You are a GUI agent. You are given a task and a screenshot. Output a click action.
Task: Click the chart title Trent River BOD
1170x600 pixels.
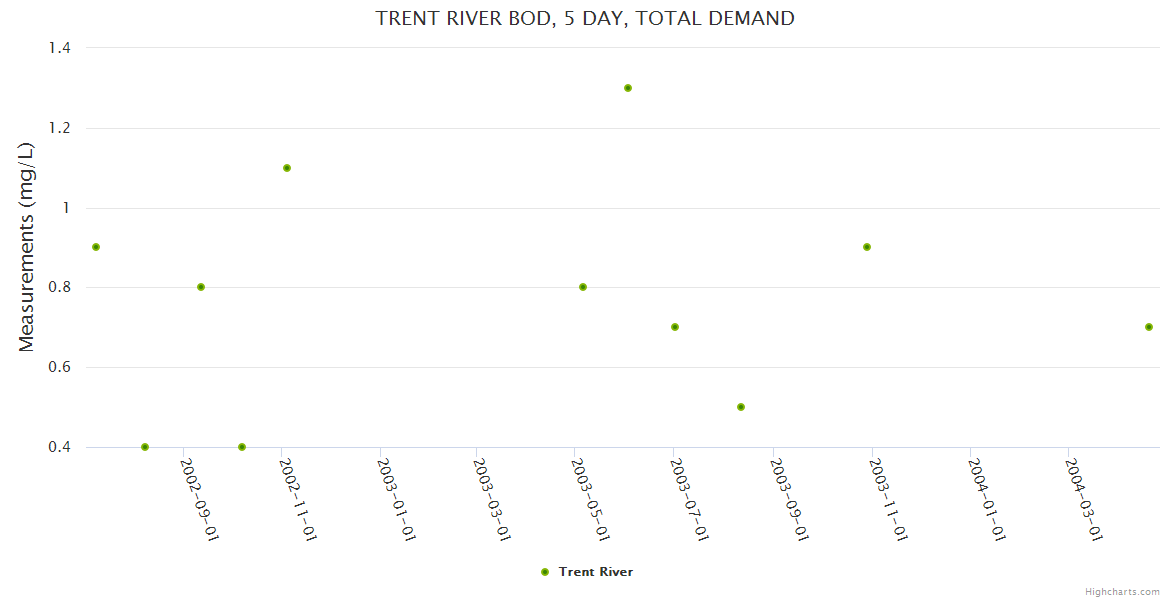tap(585, 18)
